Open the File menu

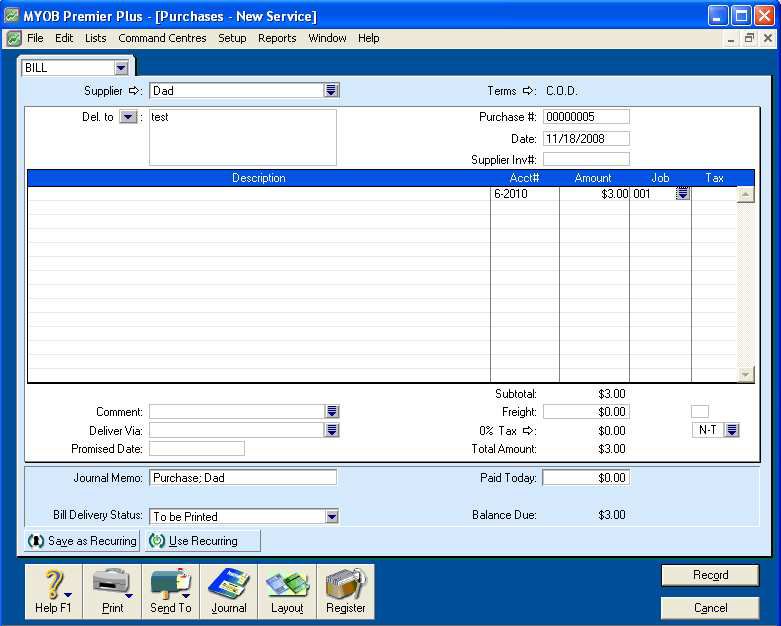point(35,38)
